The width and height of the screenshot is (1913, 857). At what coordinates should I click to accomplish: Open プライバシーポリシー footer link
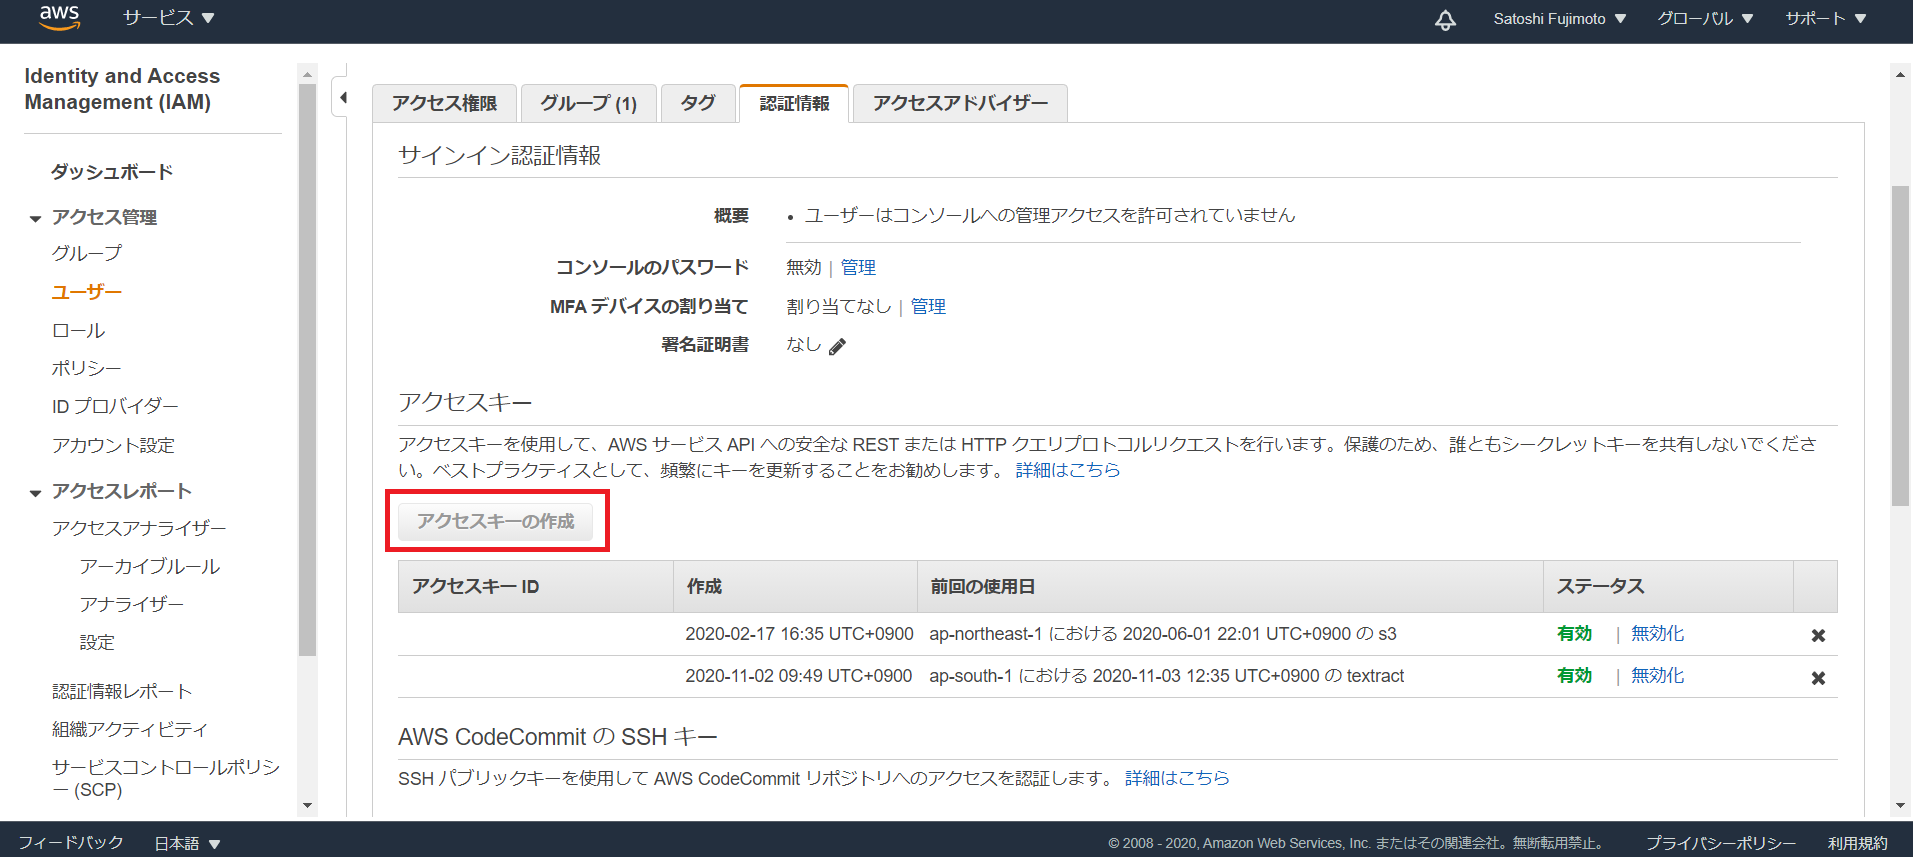pos(1721,843)
